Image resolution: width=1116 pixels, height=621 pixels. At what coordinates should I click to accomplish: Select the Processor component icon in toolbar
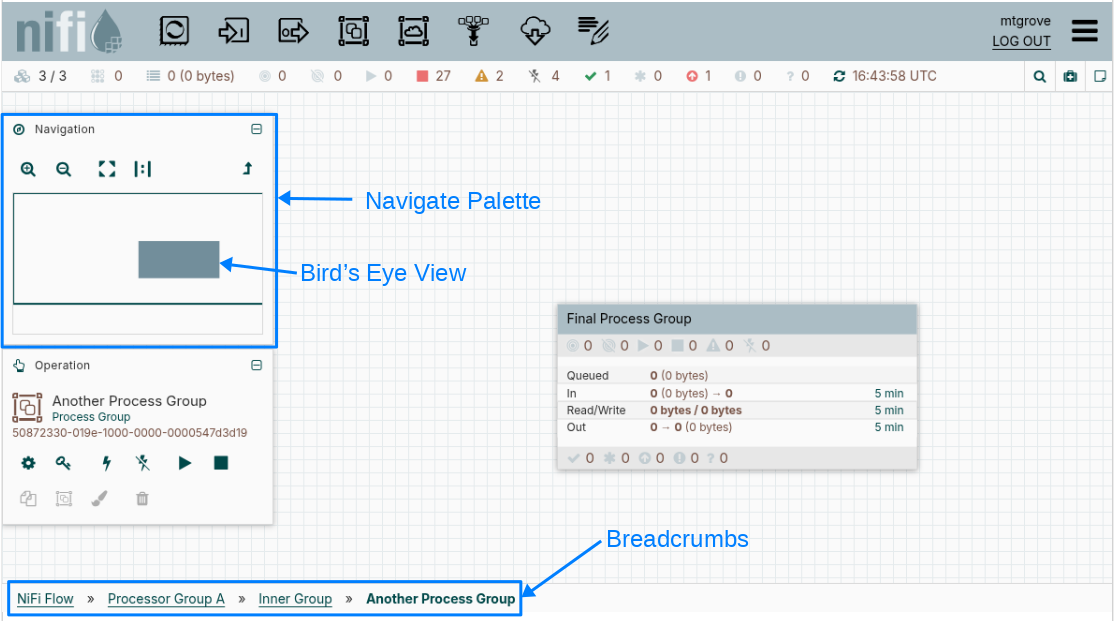pos(174,31)
